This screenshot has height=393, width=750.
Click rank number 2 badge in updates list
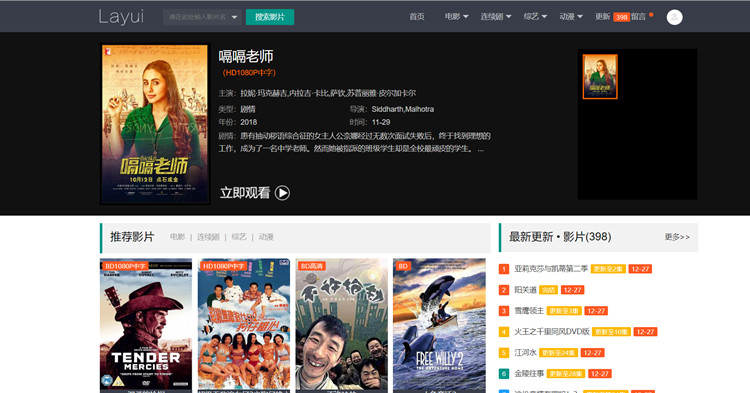(x=504, y=290)
